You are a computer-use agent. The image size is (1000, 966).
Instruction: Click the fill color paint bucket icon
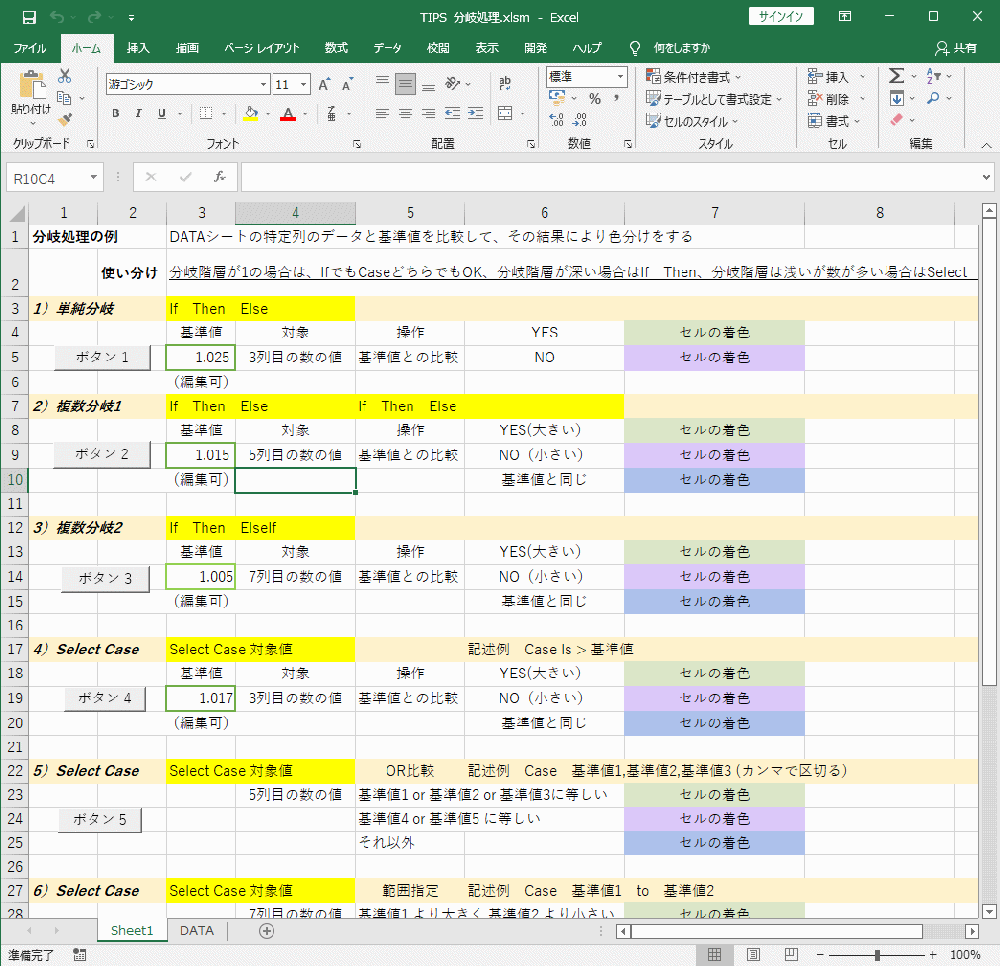tap(251, 113)
